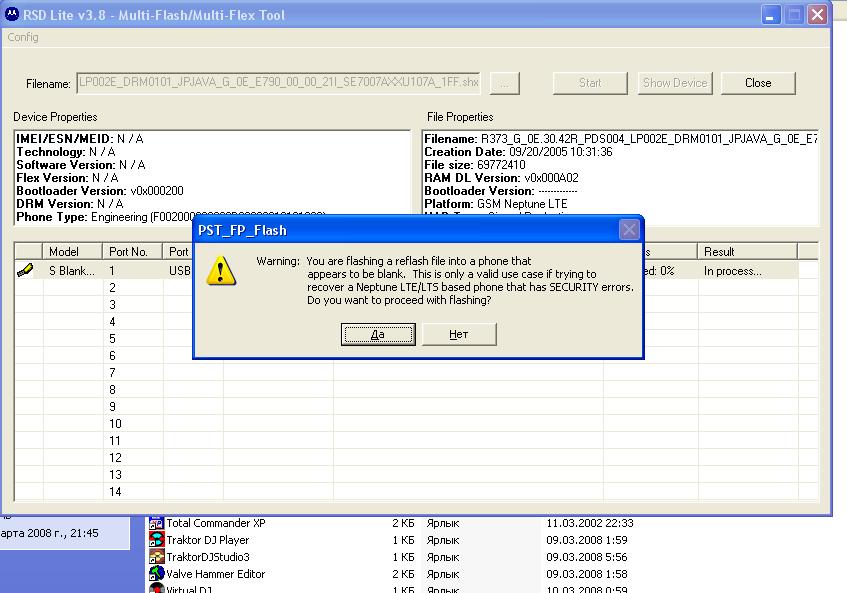Click the IMEI/ESN/MEID property line

80,139
